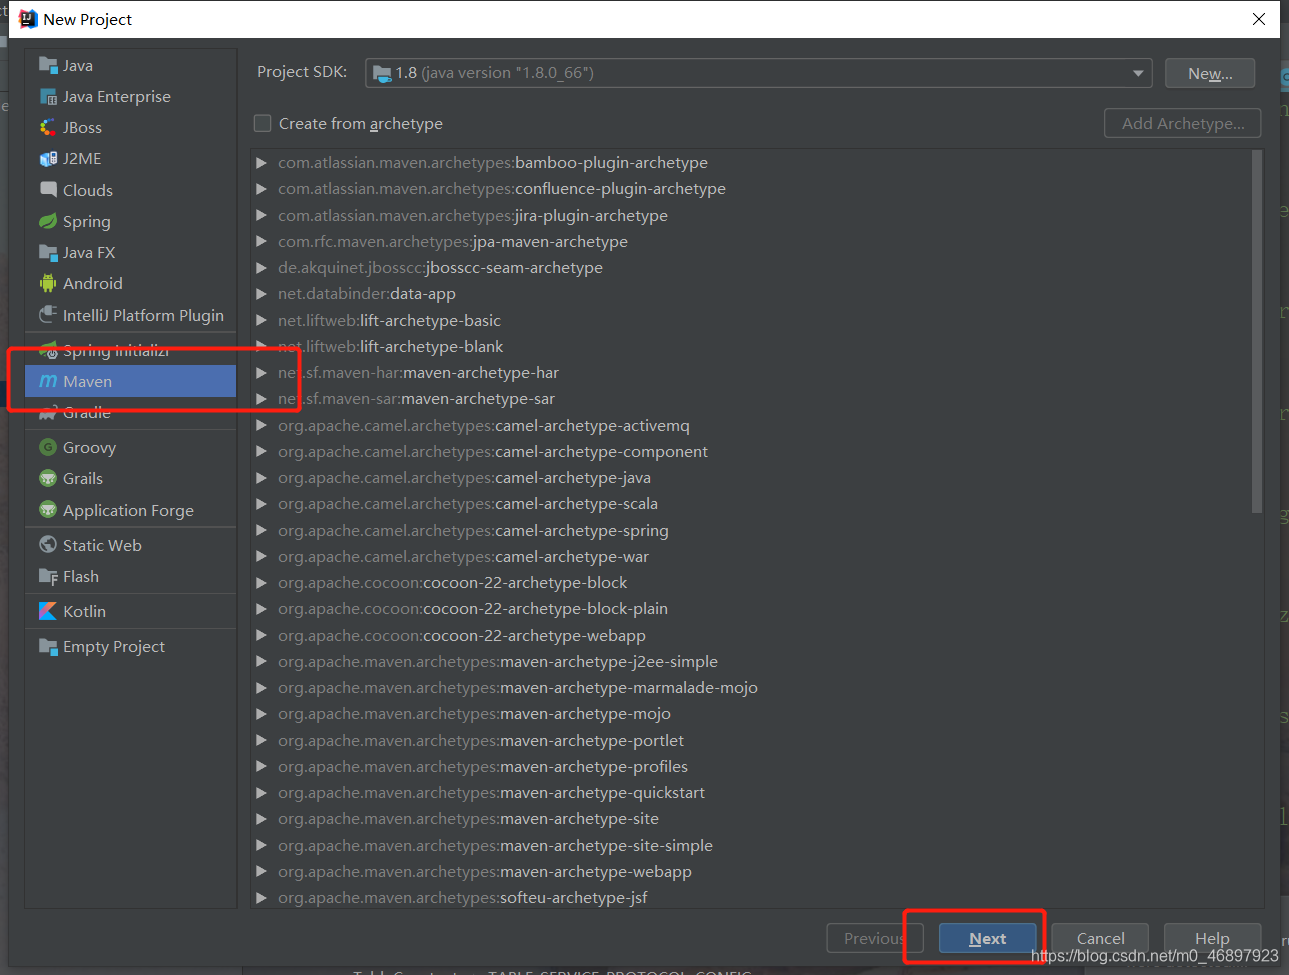Screen dimensions: 1289x975
Task: Open Help for New Project
Action: coord(1212,938)
